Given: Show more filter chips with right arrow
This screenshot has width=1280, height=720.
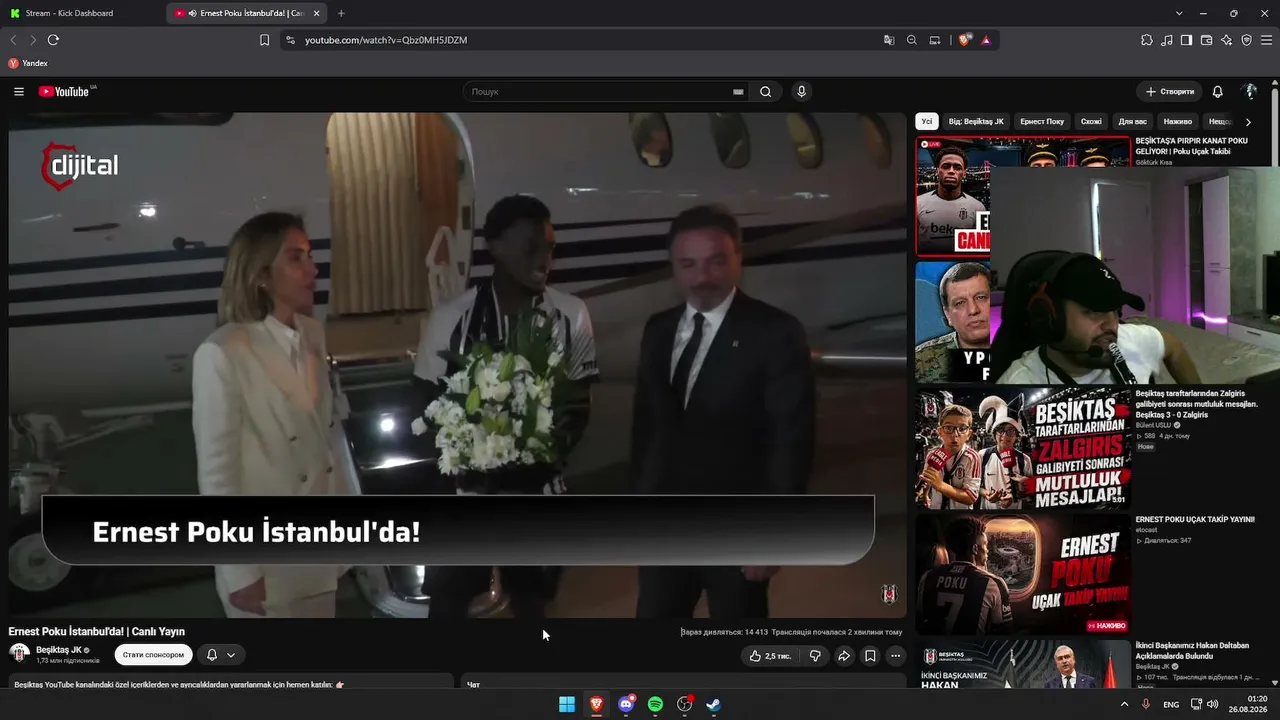Looking at the screenshot, I should (1248, 121).
